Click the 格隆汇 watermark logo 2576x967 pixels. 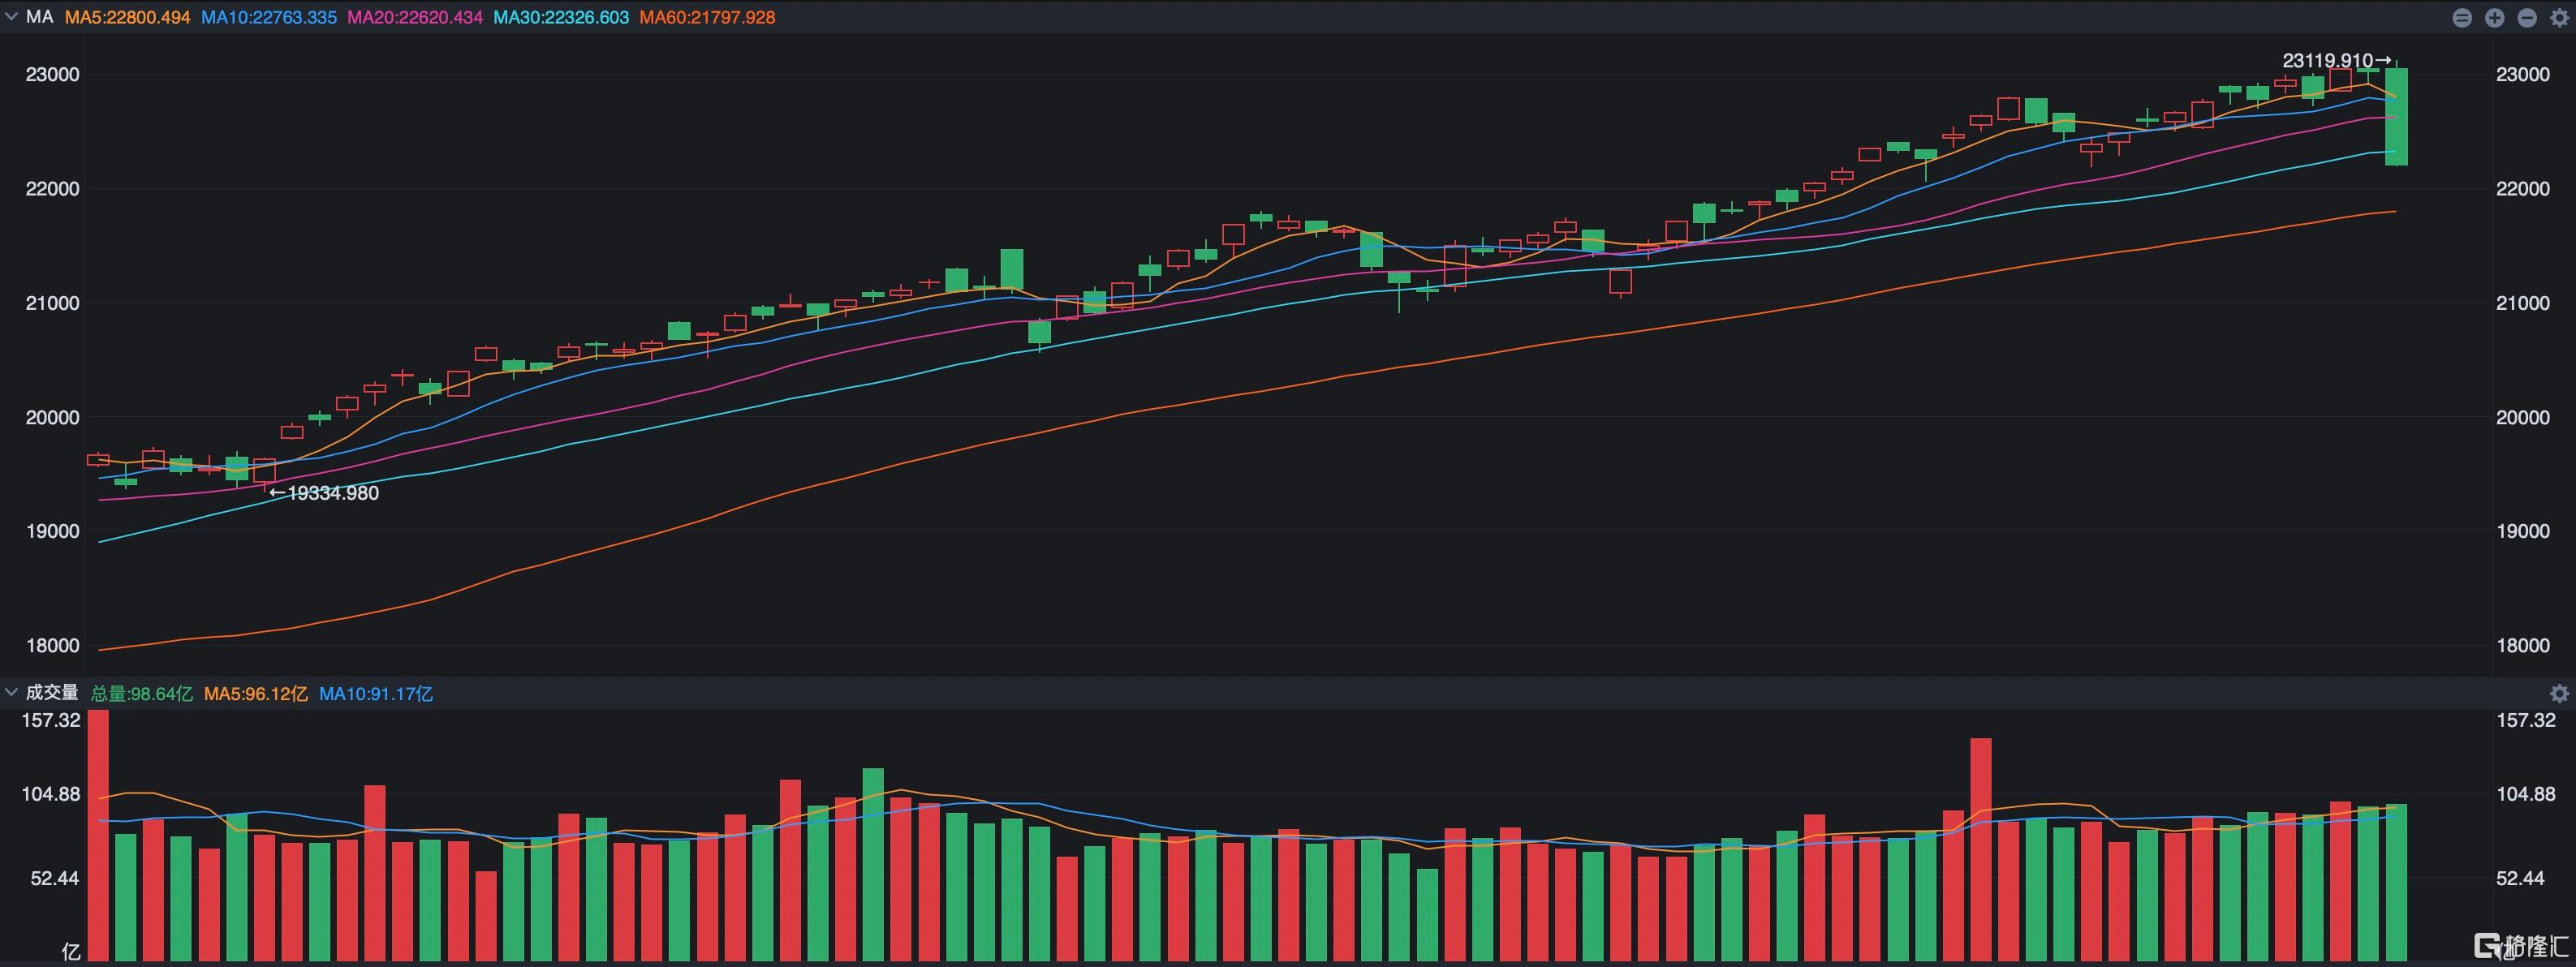click(2520, 945)
